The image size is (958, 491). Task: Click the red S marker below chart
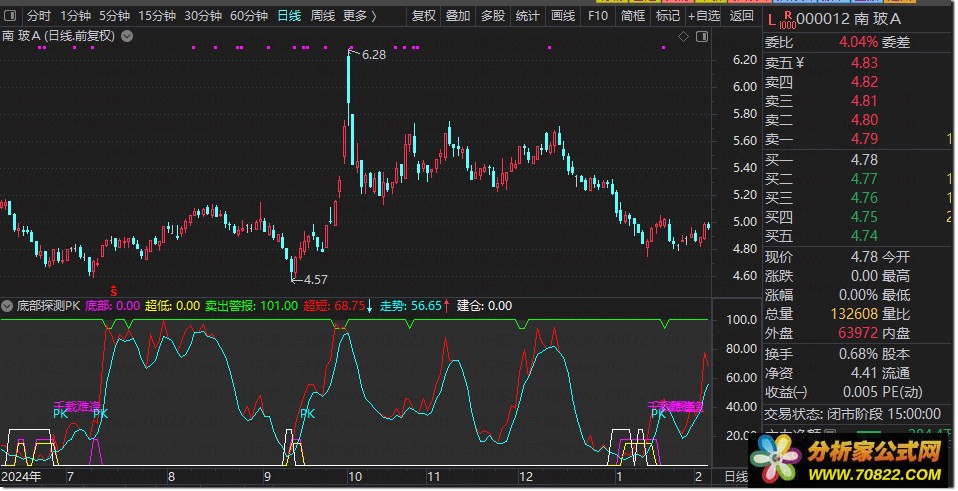tap(114, 291)
